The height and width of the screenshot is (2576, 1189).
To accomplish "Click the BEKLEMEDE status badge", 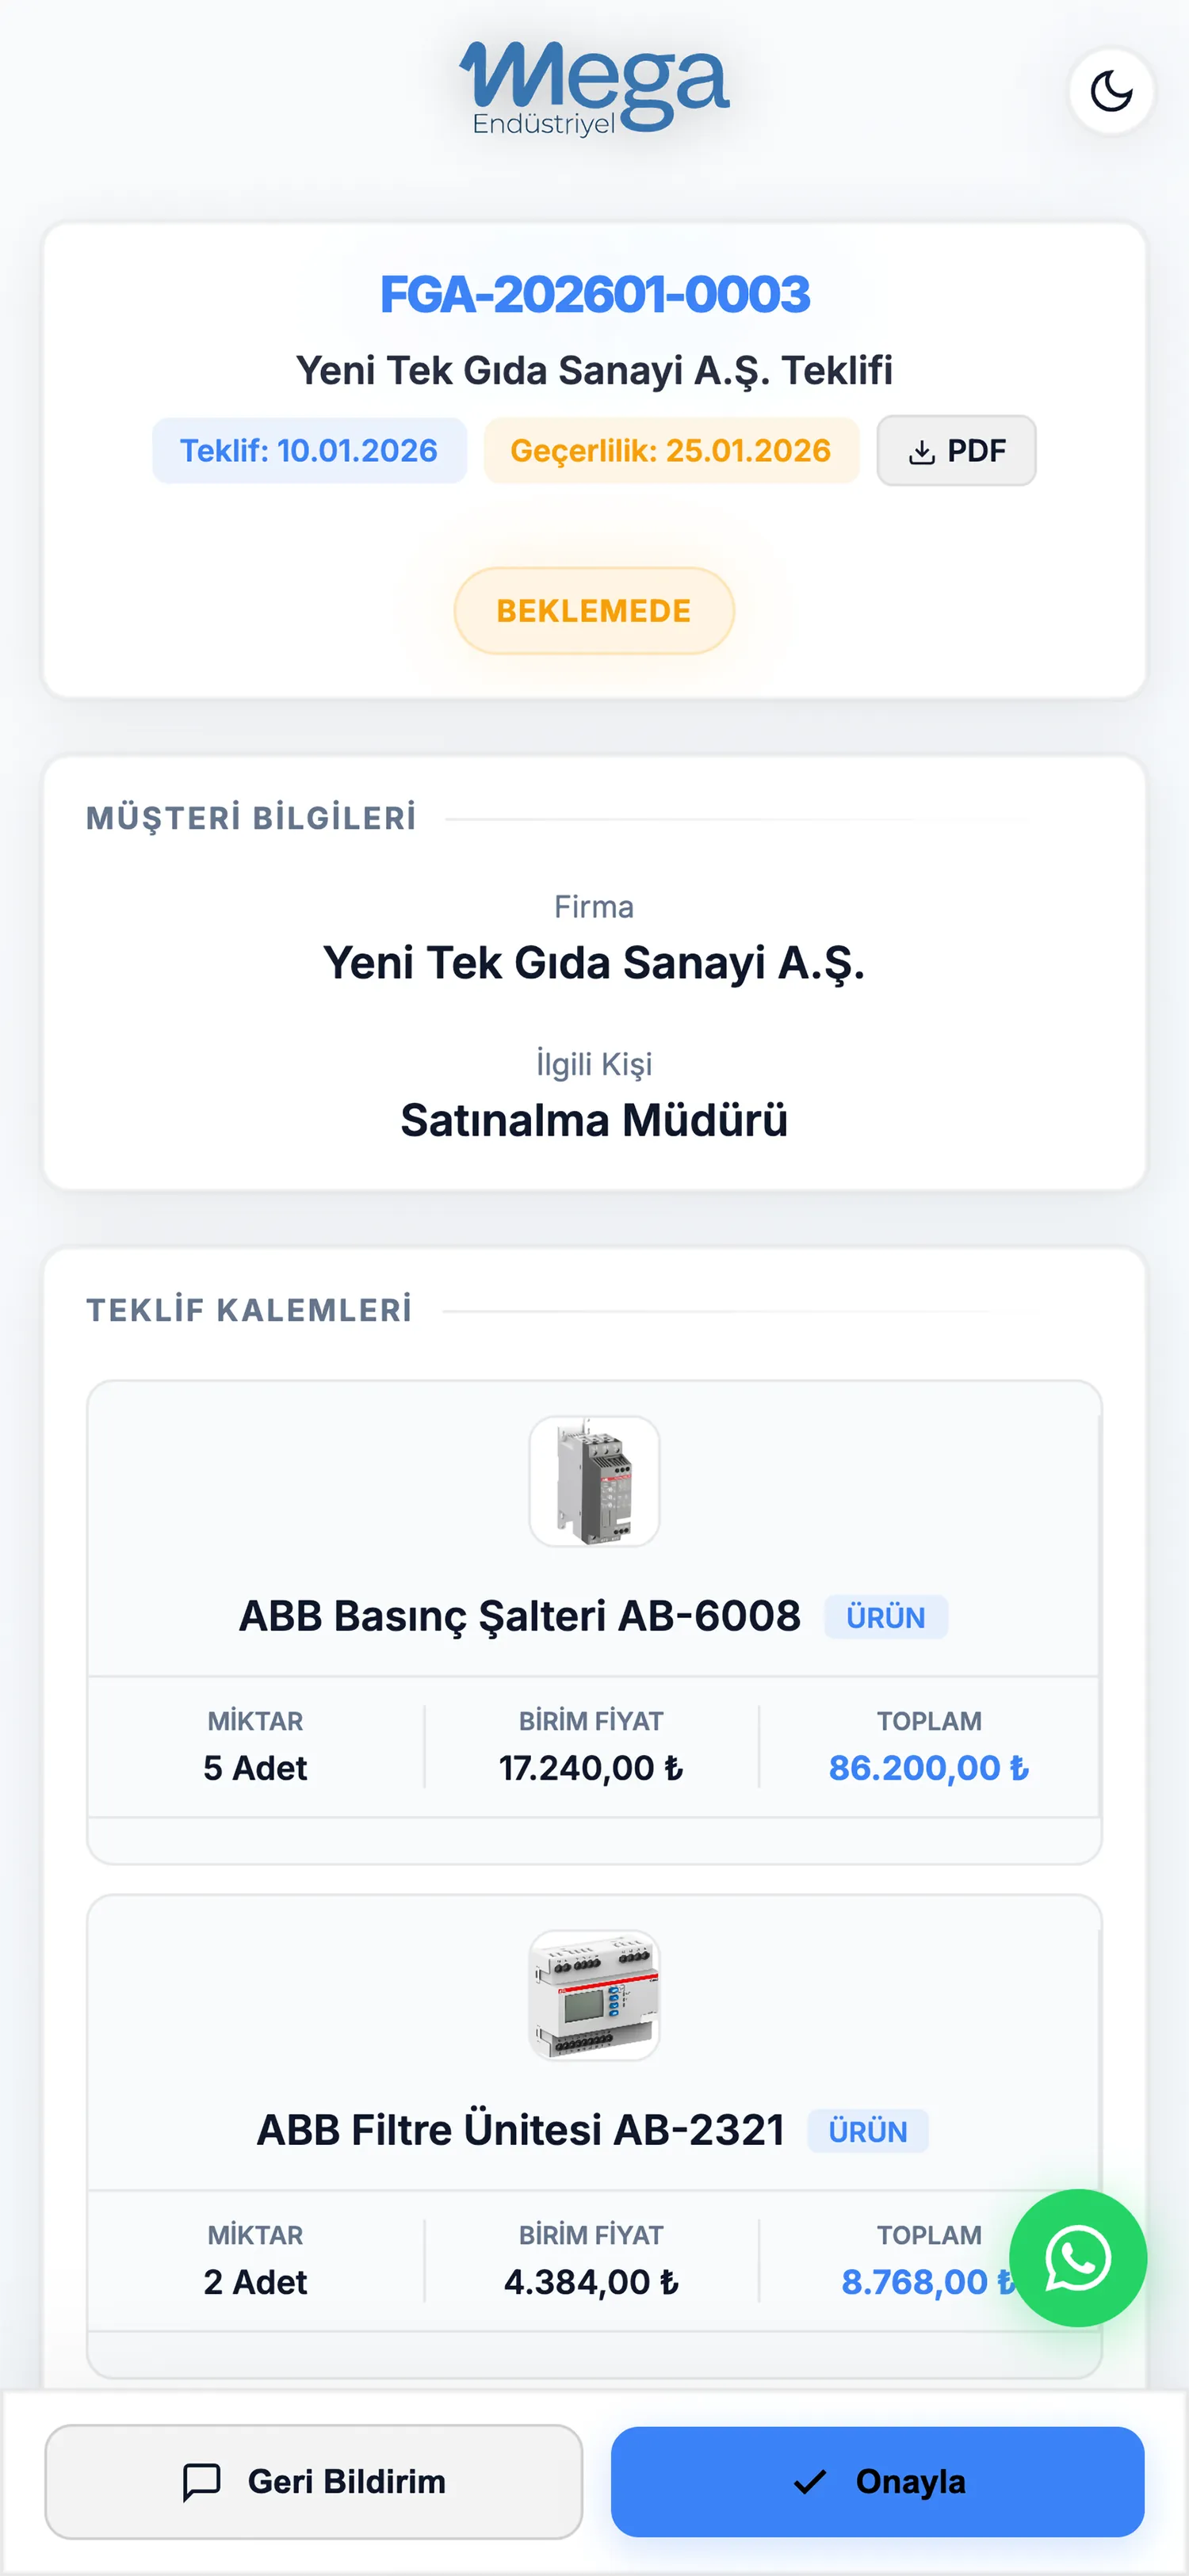I will pyautogui.click(x=594, y=611).
